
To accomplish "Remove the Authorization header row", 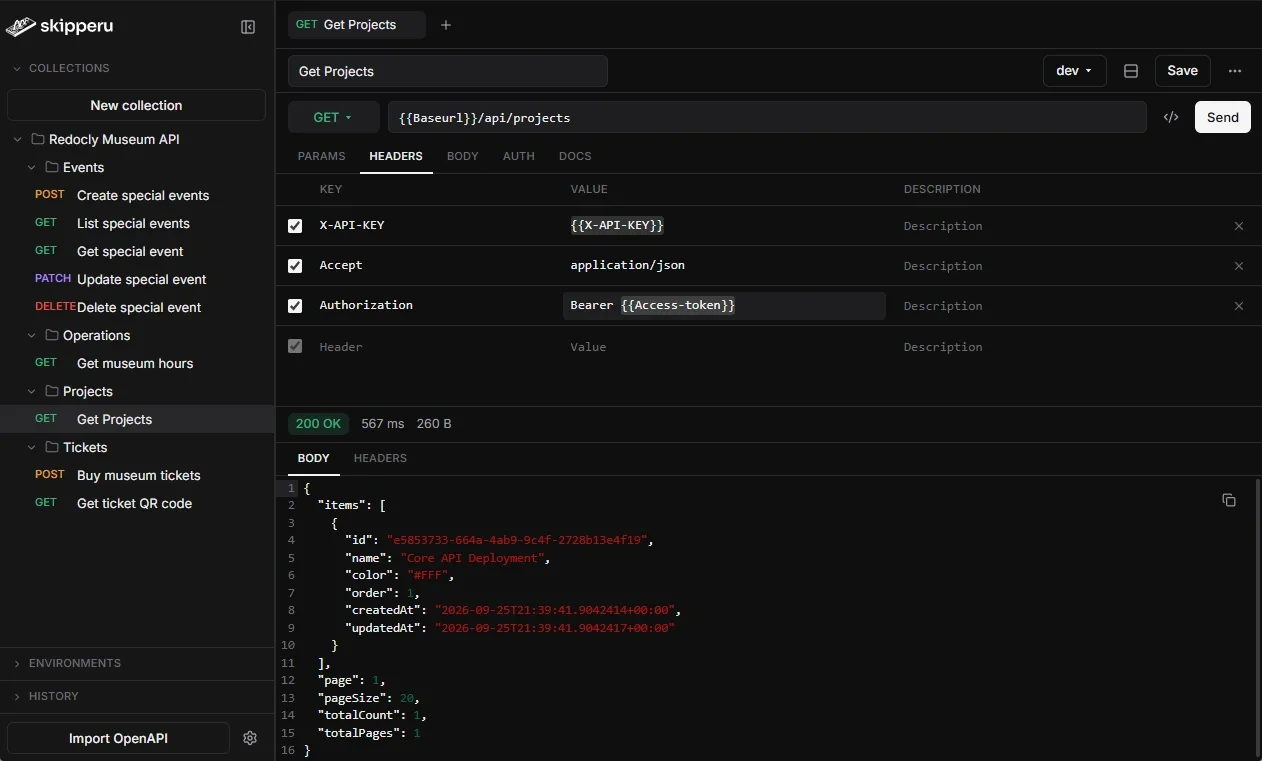I will (x=1239, y=306).
